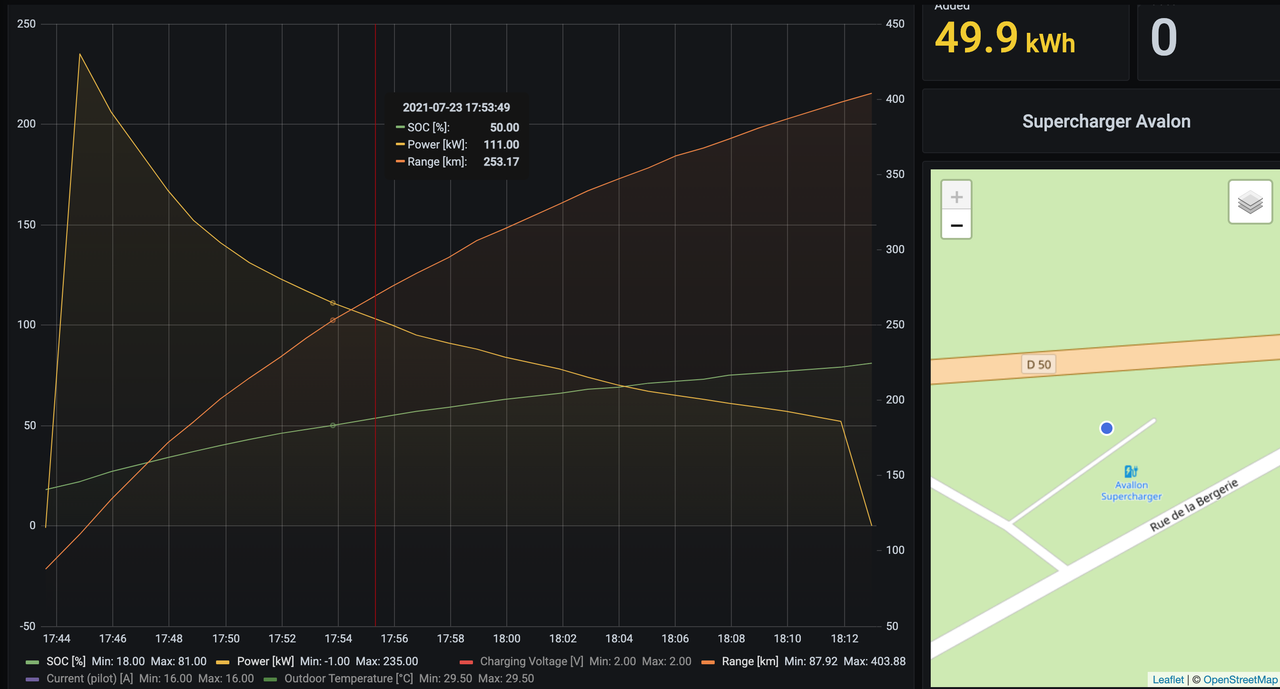1280x689 pixels.
Task: Click the Power curve peak at 235 kW
Action: (x=80, y=54)
